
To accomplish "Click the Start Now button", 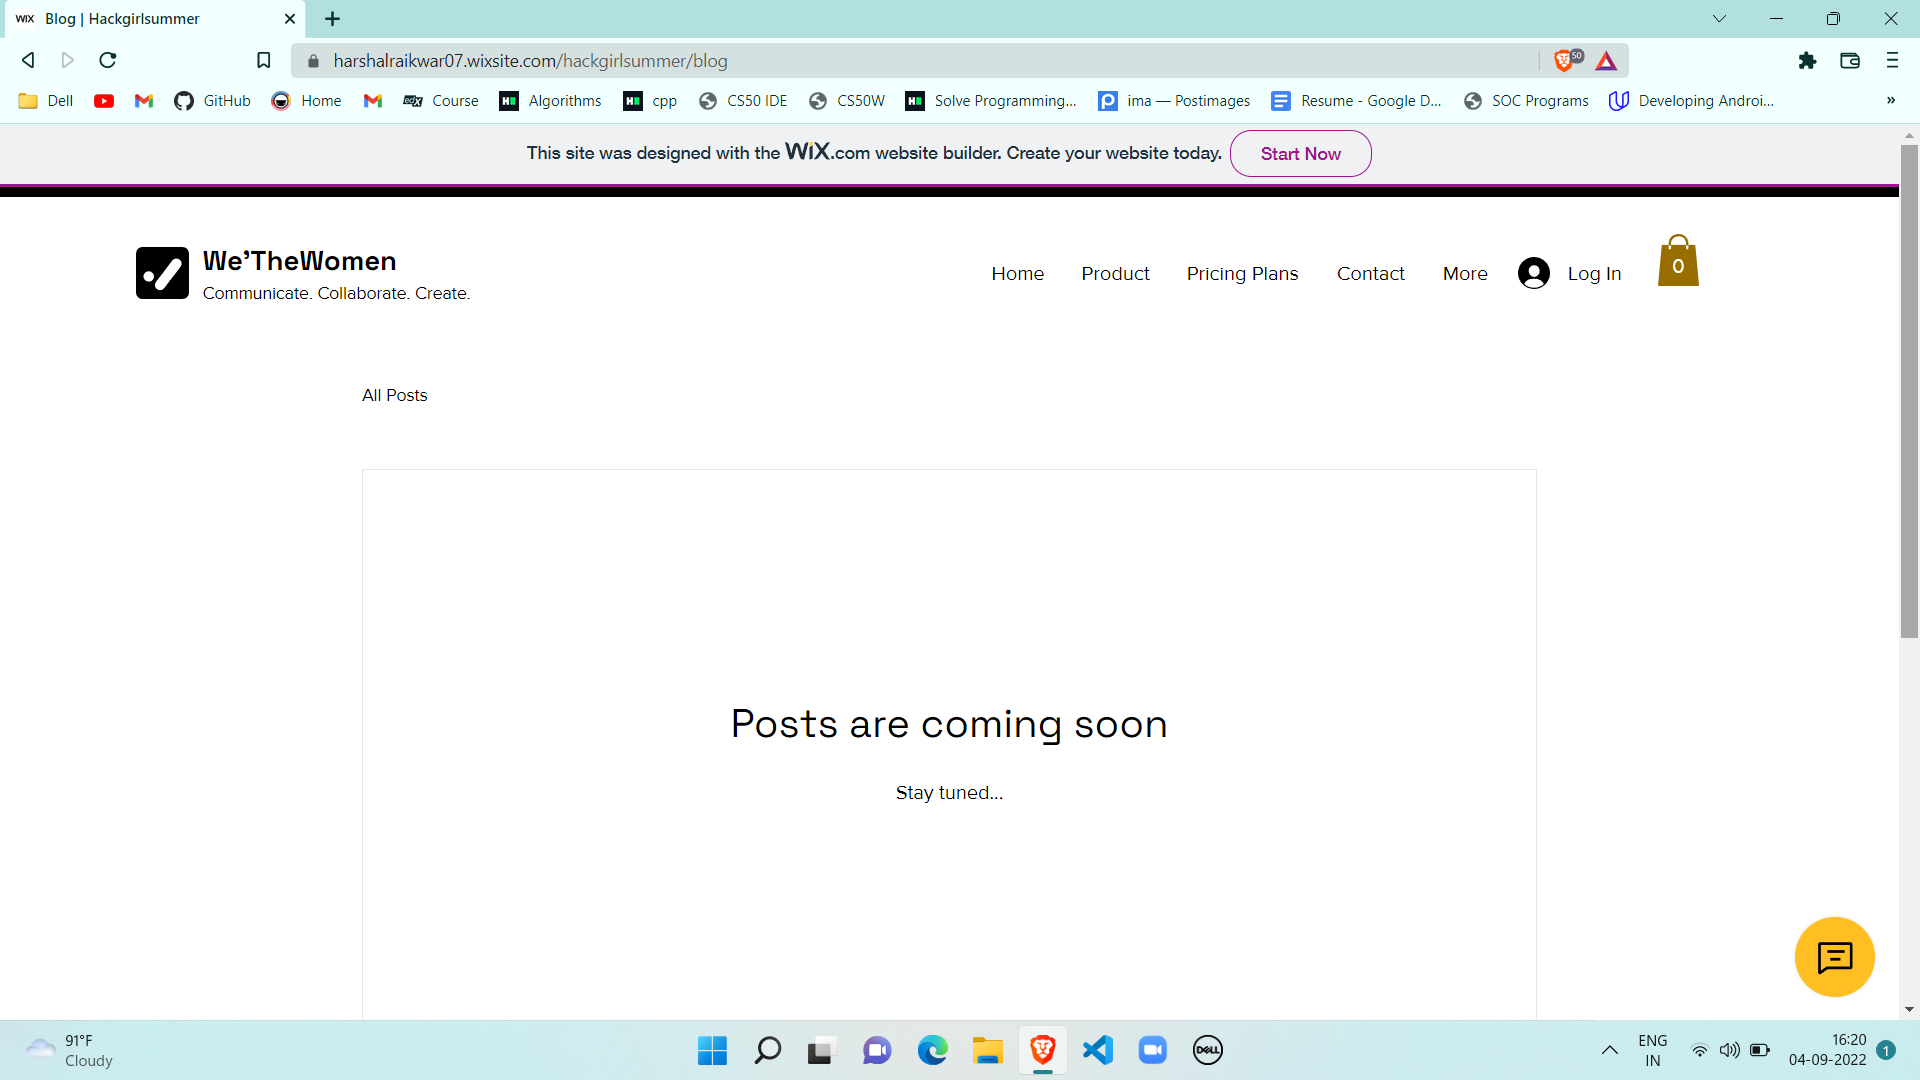I will 1300,154.
